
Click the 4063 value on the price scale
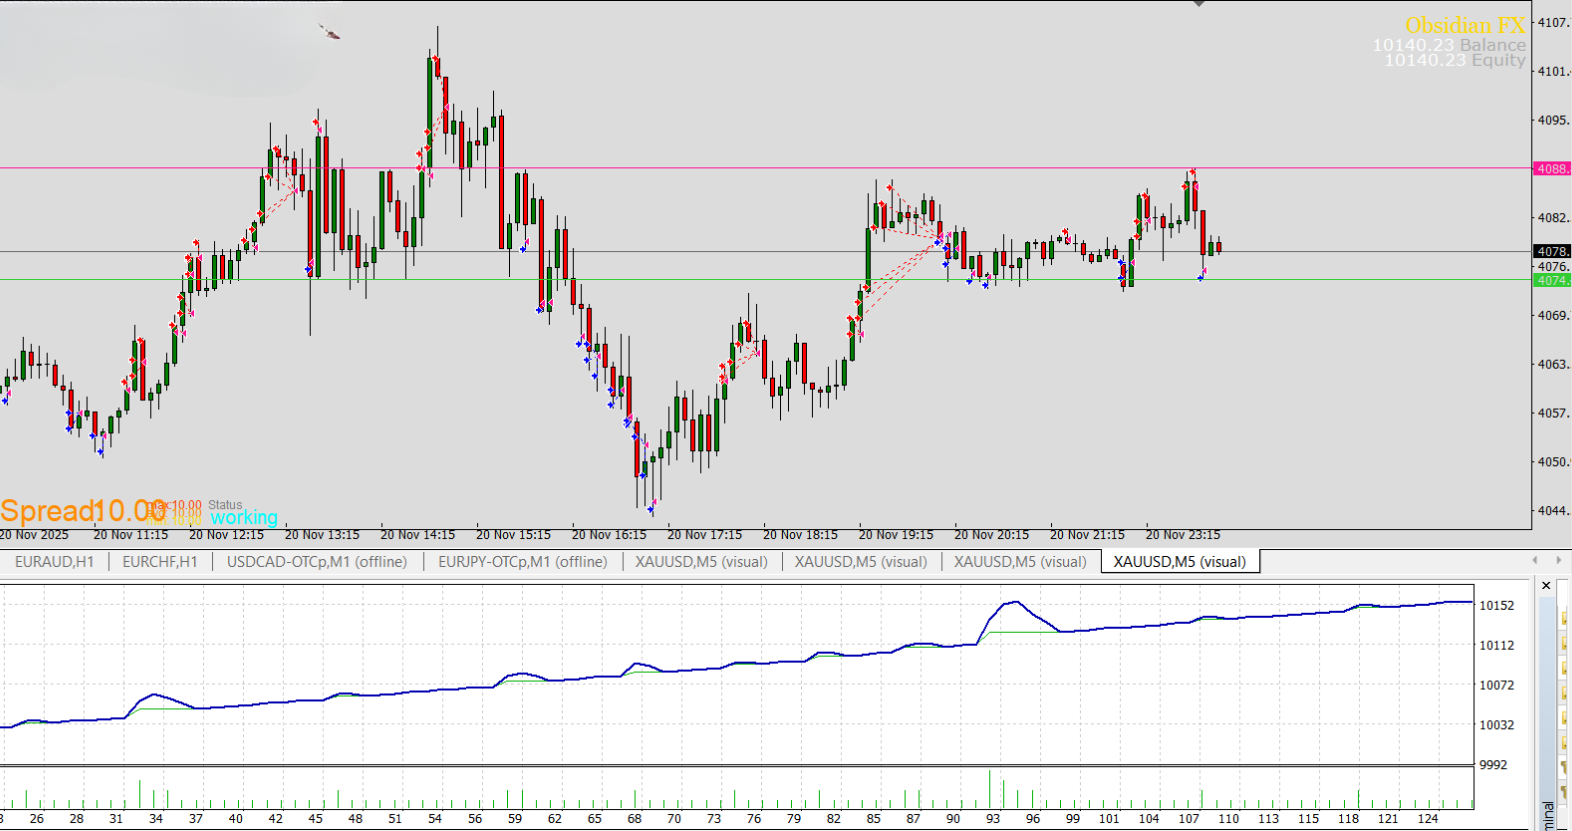point(1553,364)
